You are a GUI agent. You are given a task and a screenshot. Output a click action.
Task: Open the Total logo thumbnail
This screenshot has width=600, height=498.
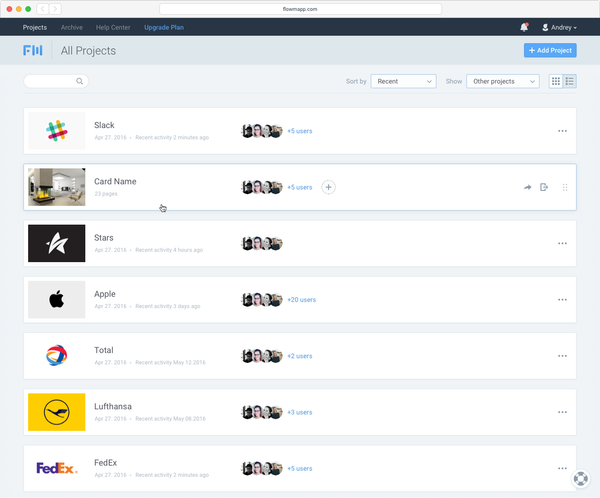click(57, 356)
